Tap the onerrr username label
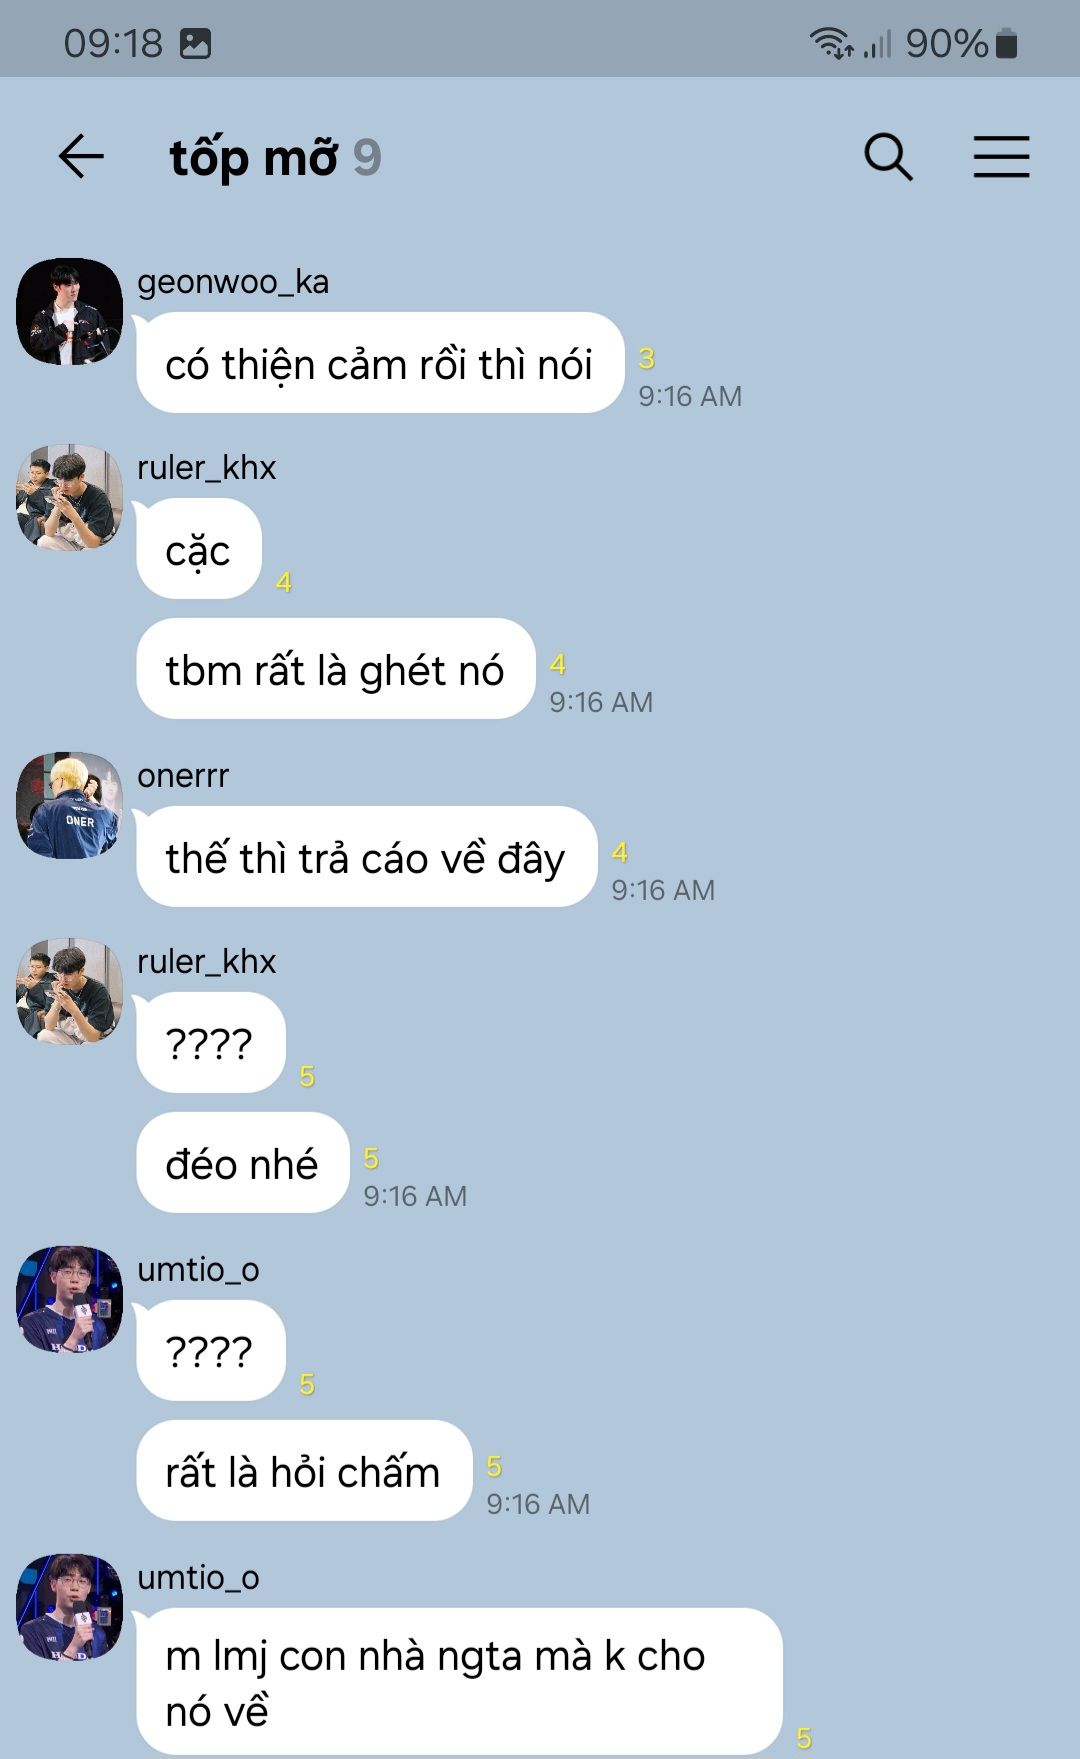 (183, 776)
